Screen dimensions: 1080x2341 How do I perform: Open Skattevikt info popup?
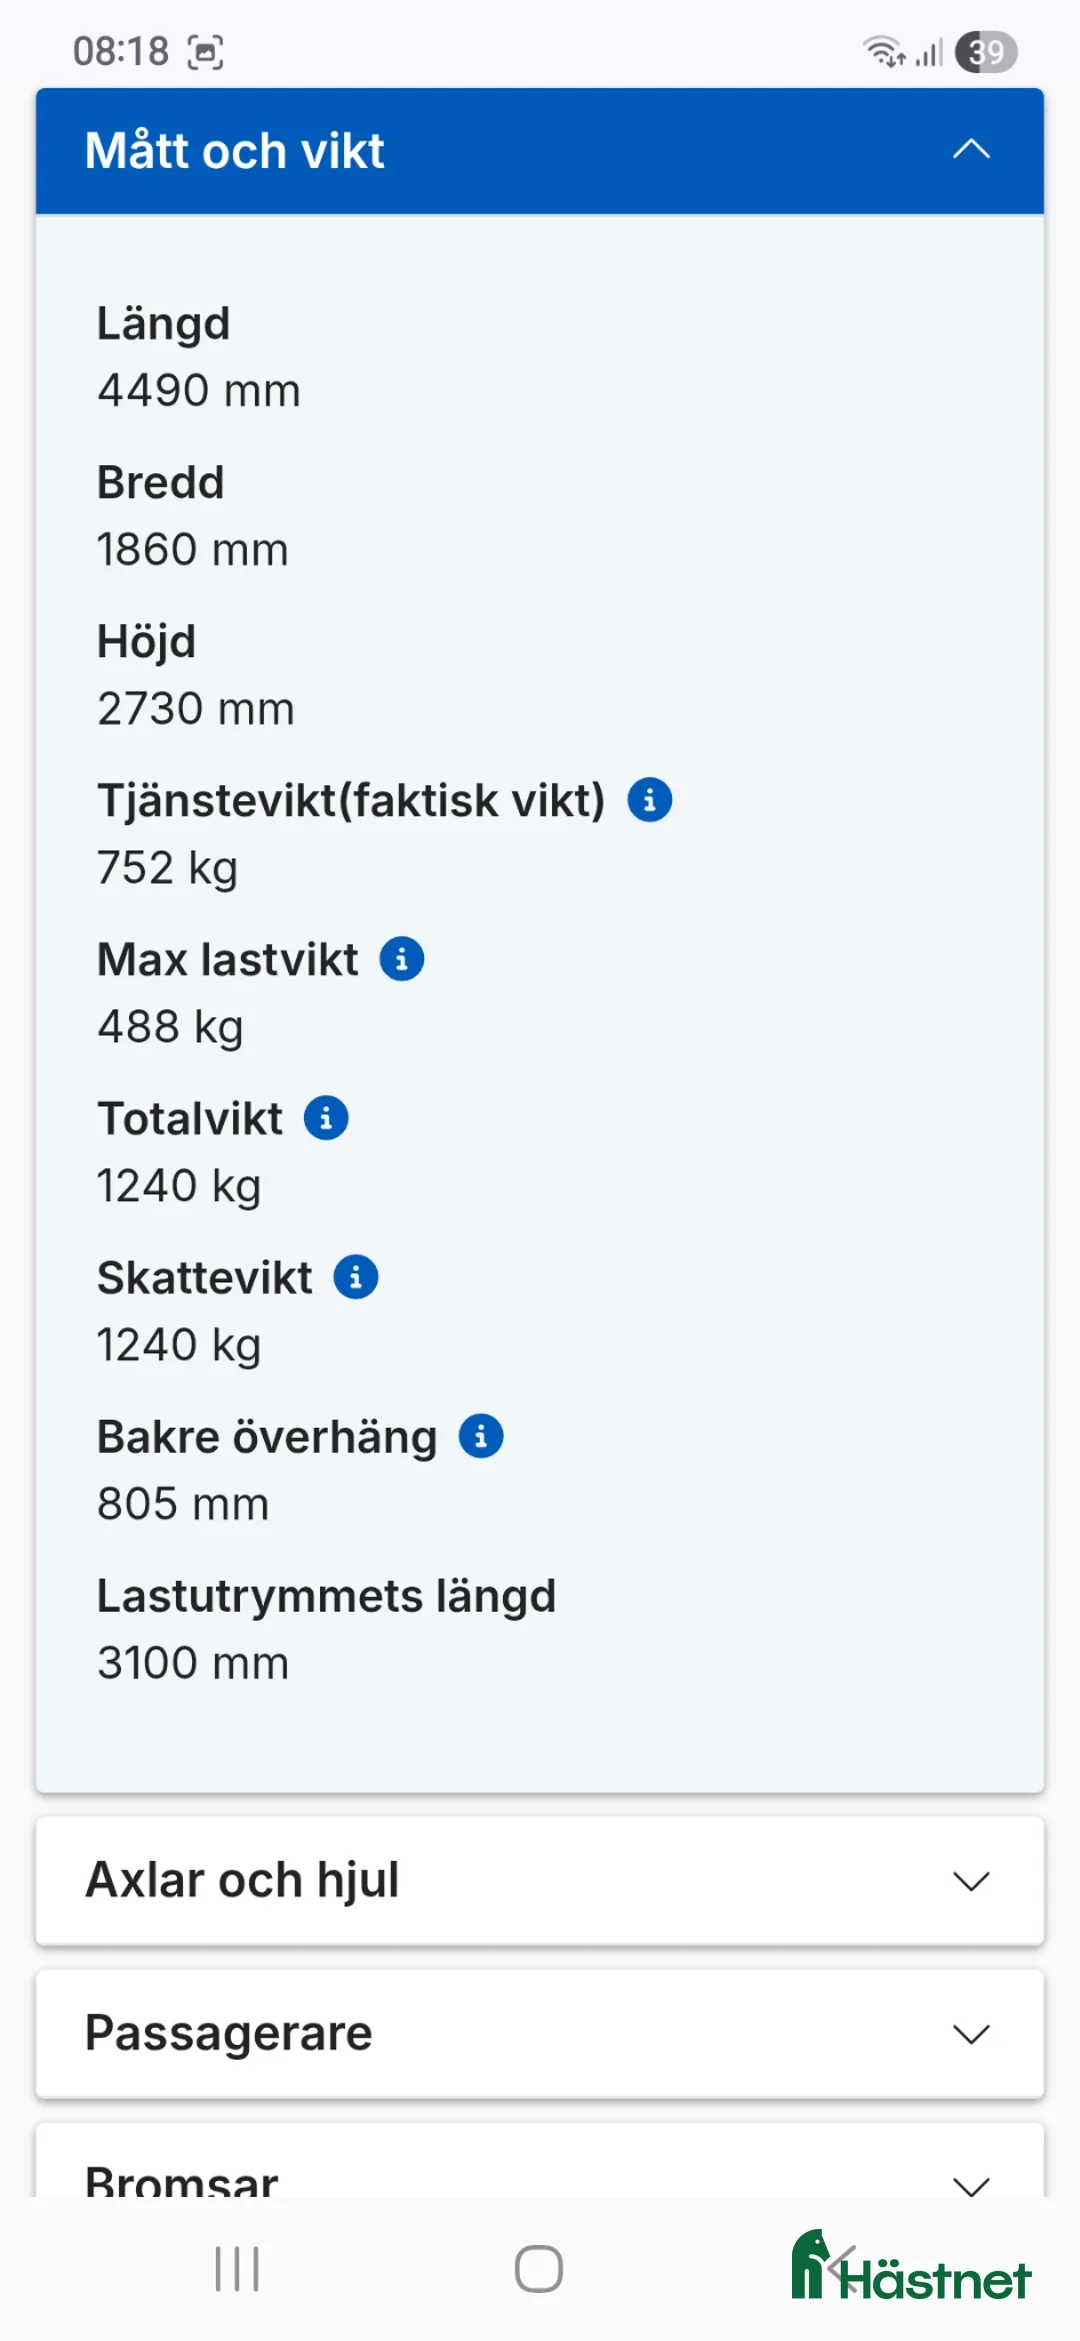pos(357,1276)
